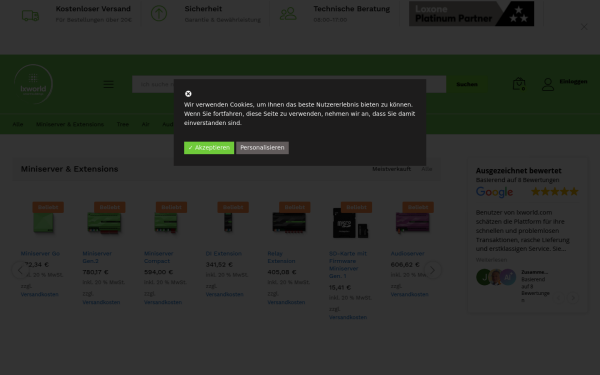Open the SD-Karte mit Firmware product link
This screenshot has width=600, height=375.
tap(348, 264)
